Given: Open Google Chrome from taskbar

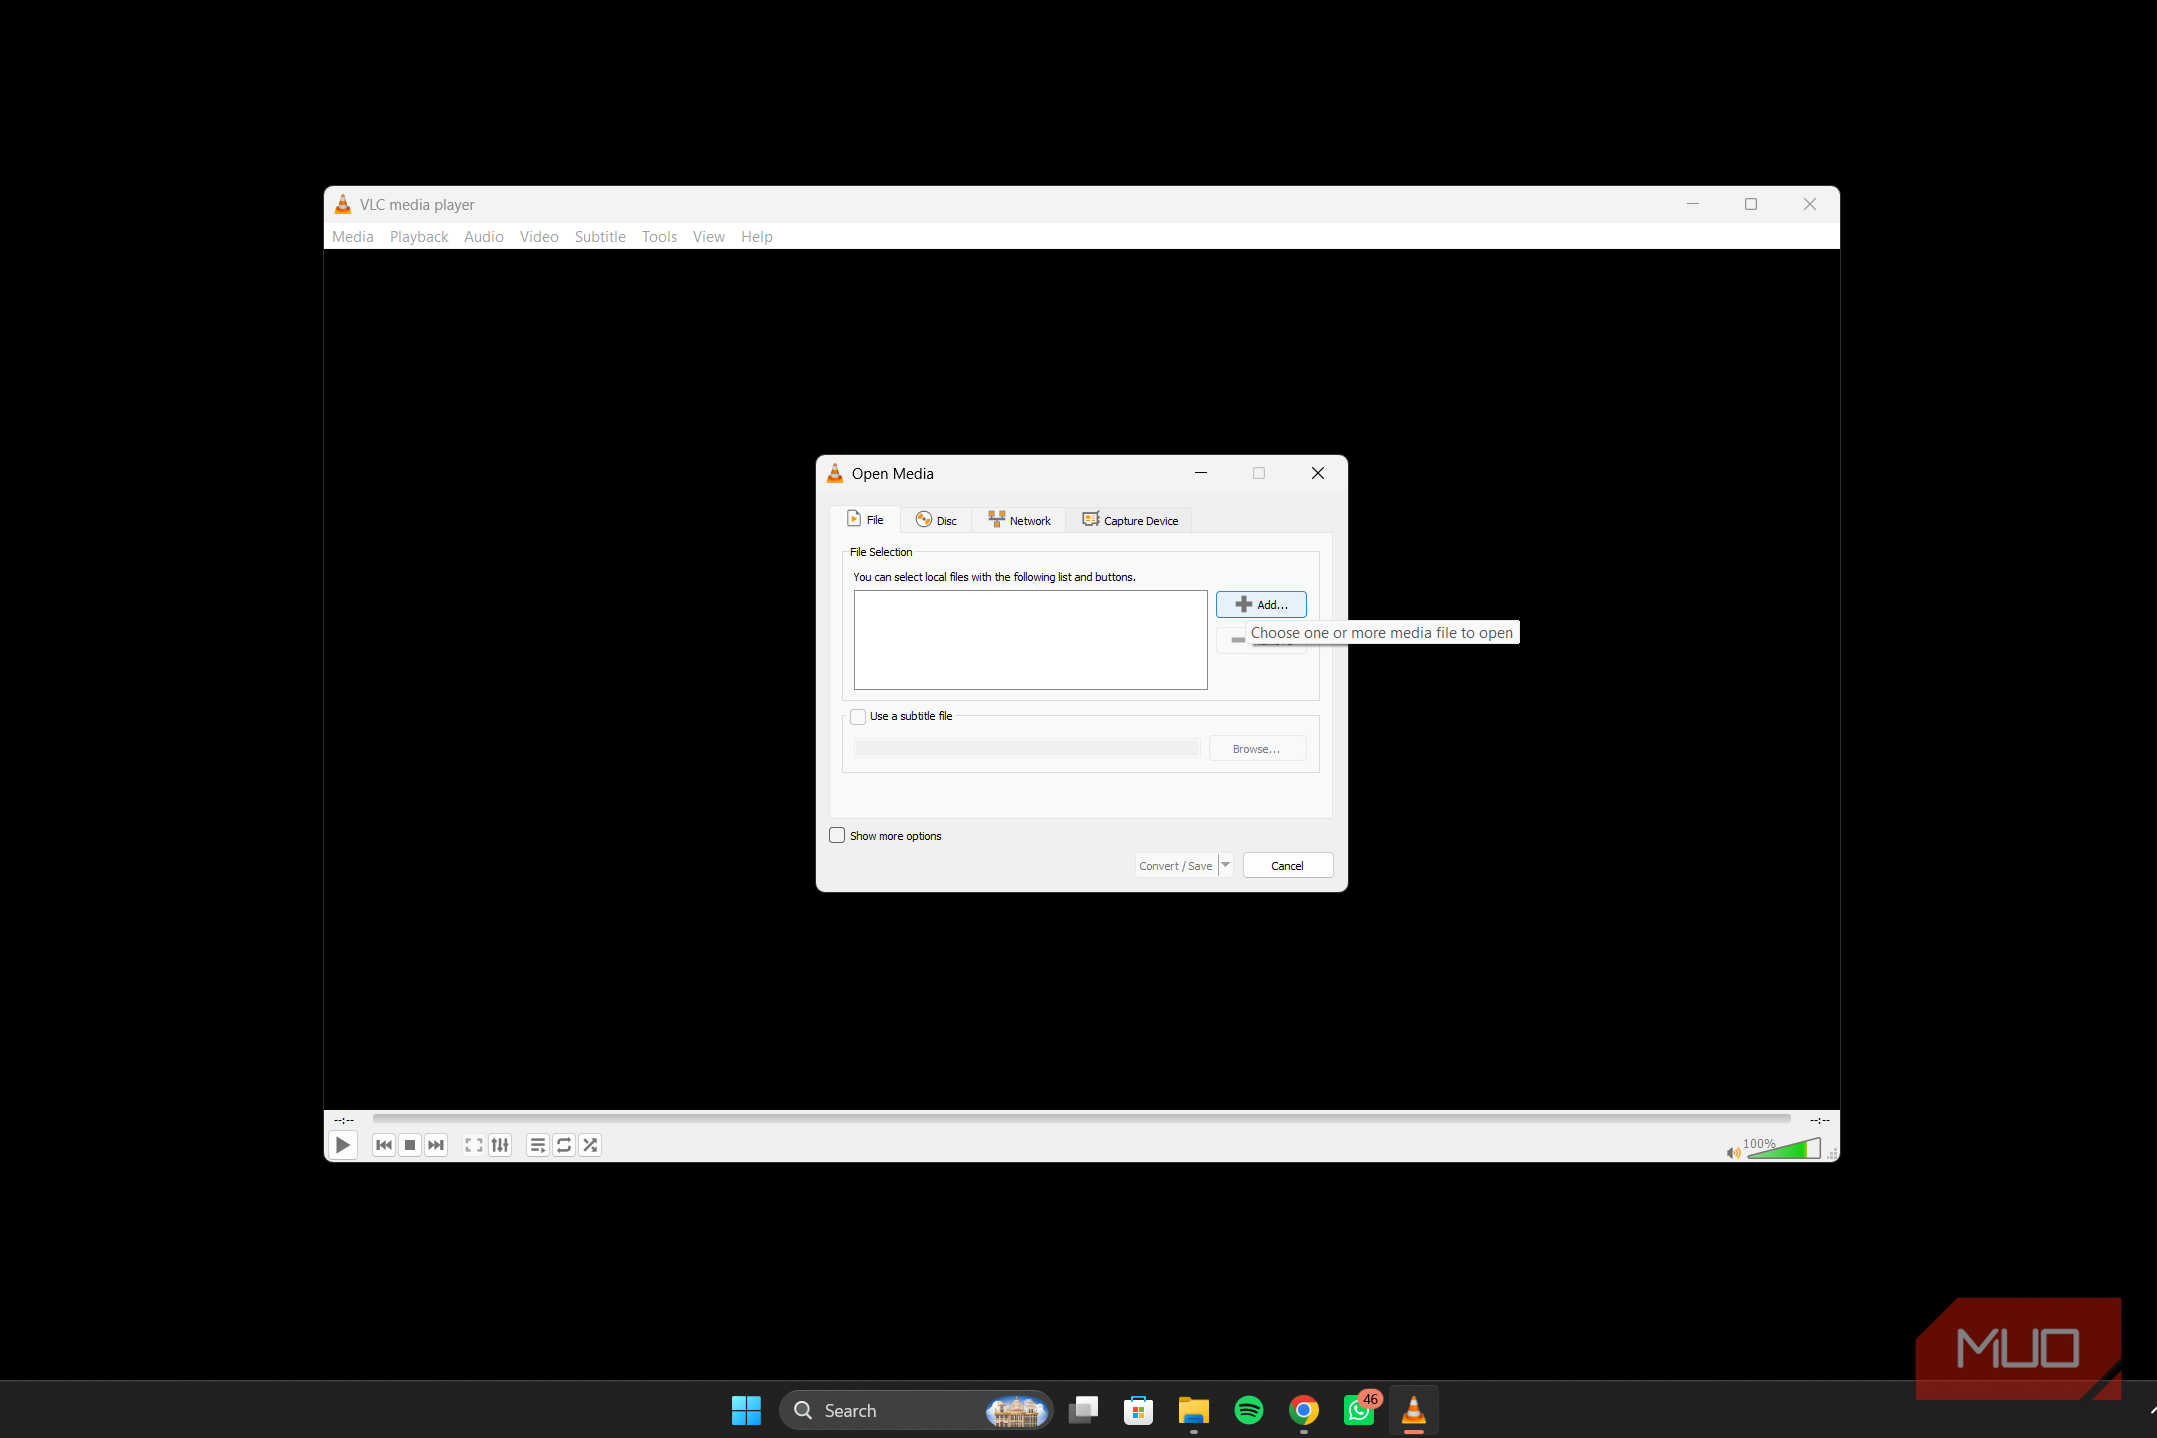Looking at the screenshot, I should click(1304, 1410).
